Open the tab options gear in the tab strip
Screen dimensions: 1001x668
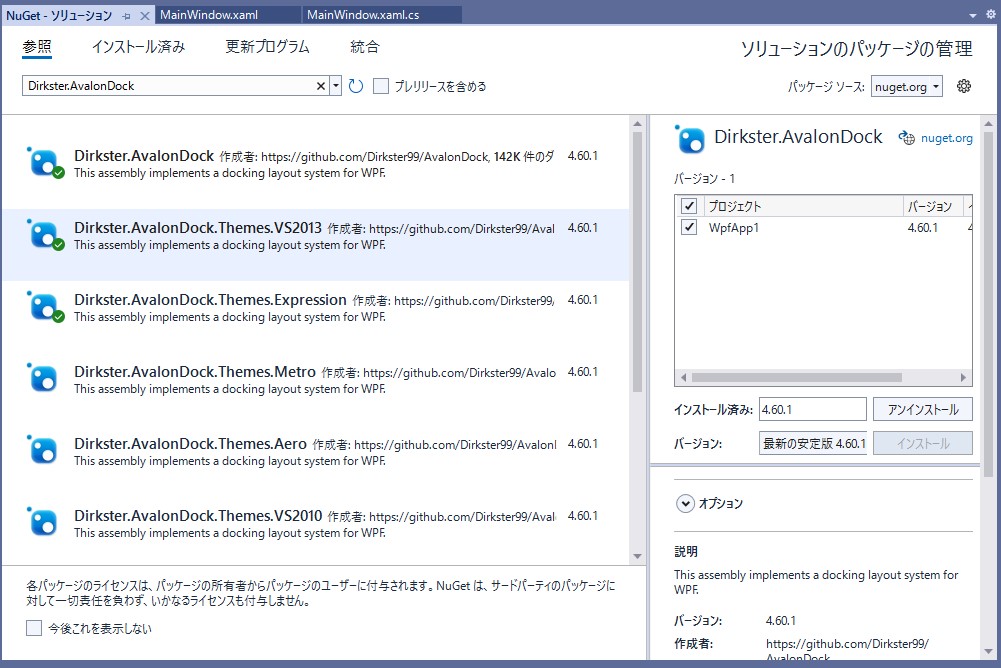coord(990,14)
